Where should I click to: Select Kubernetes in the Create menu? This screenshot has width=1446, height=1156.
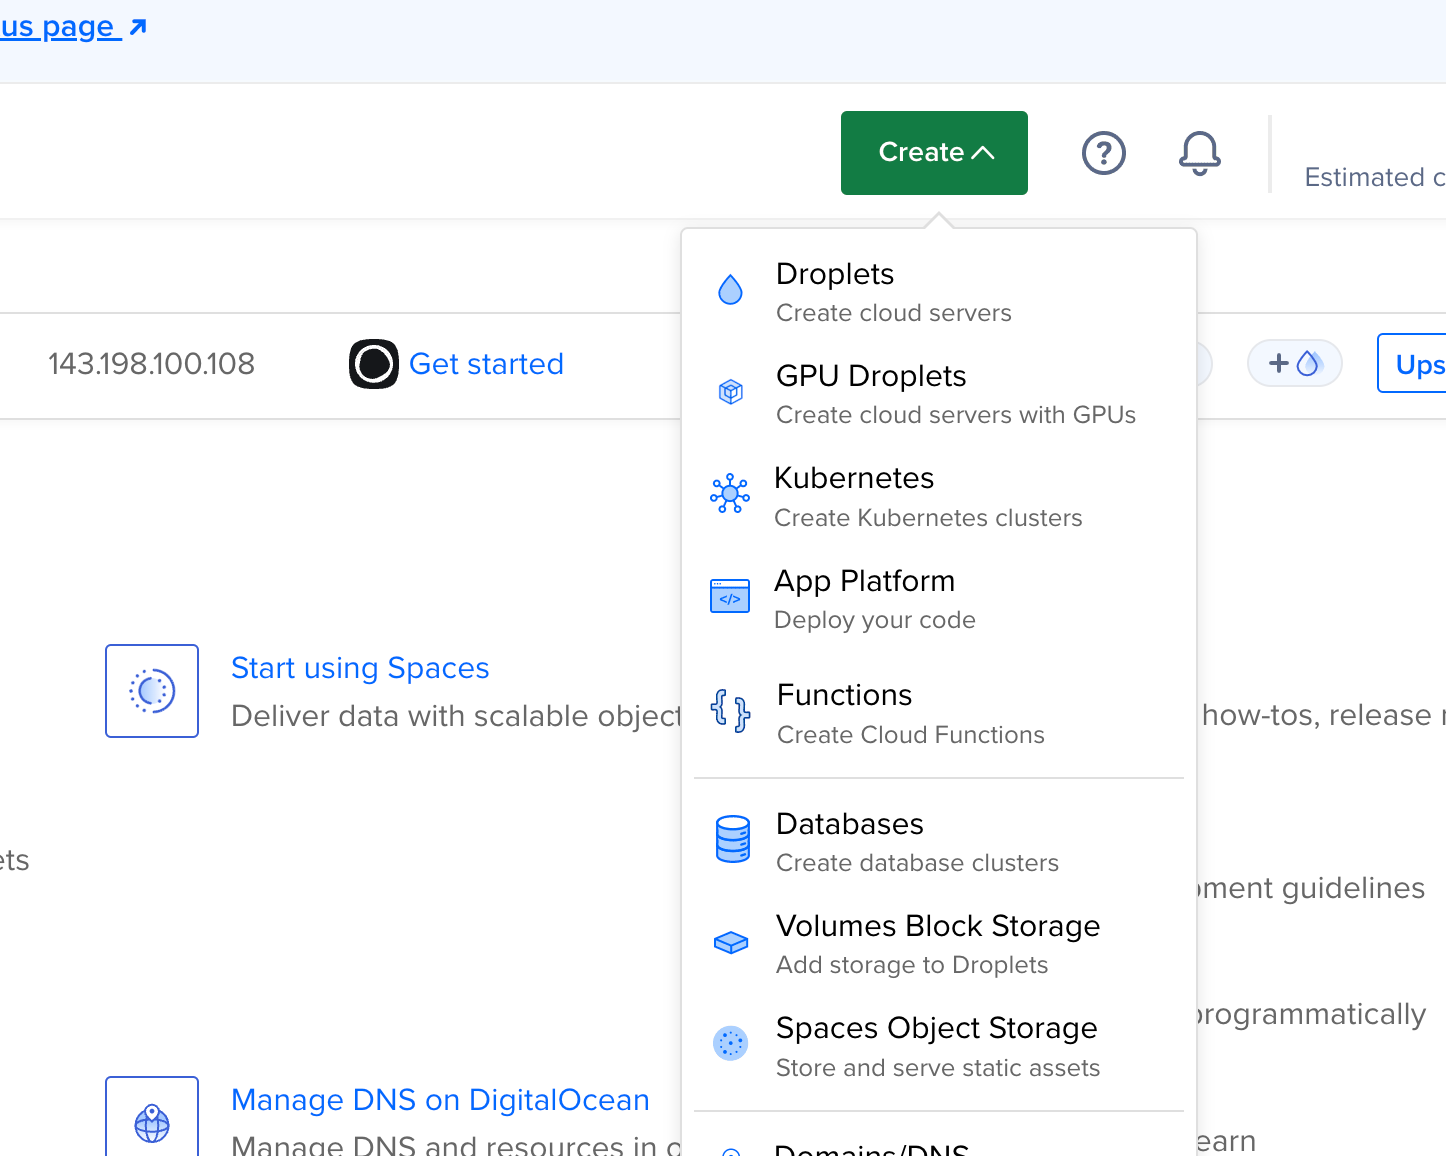[x=939, y=496]
